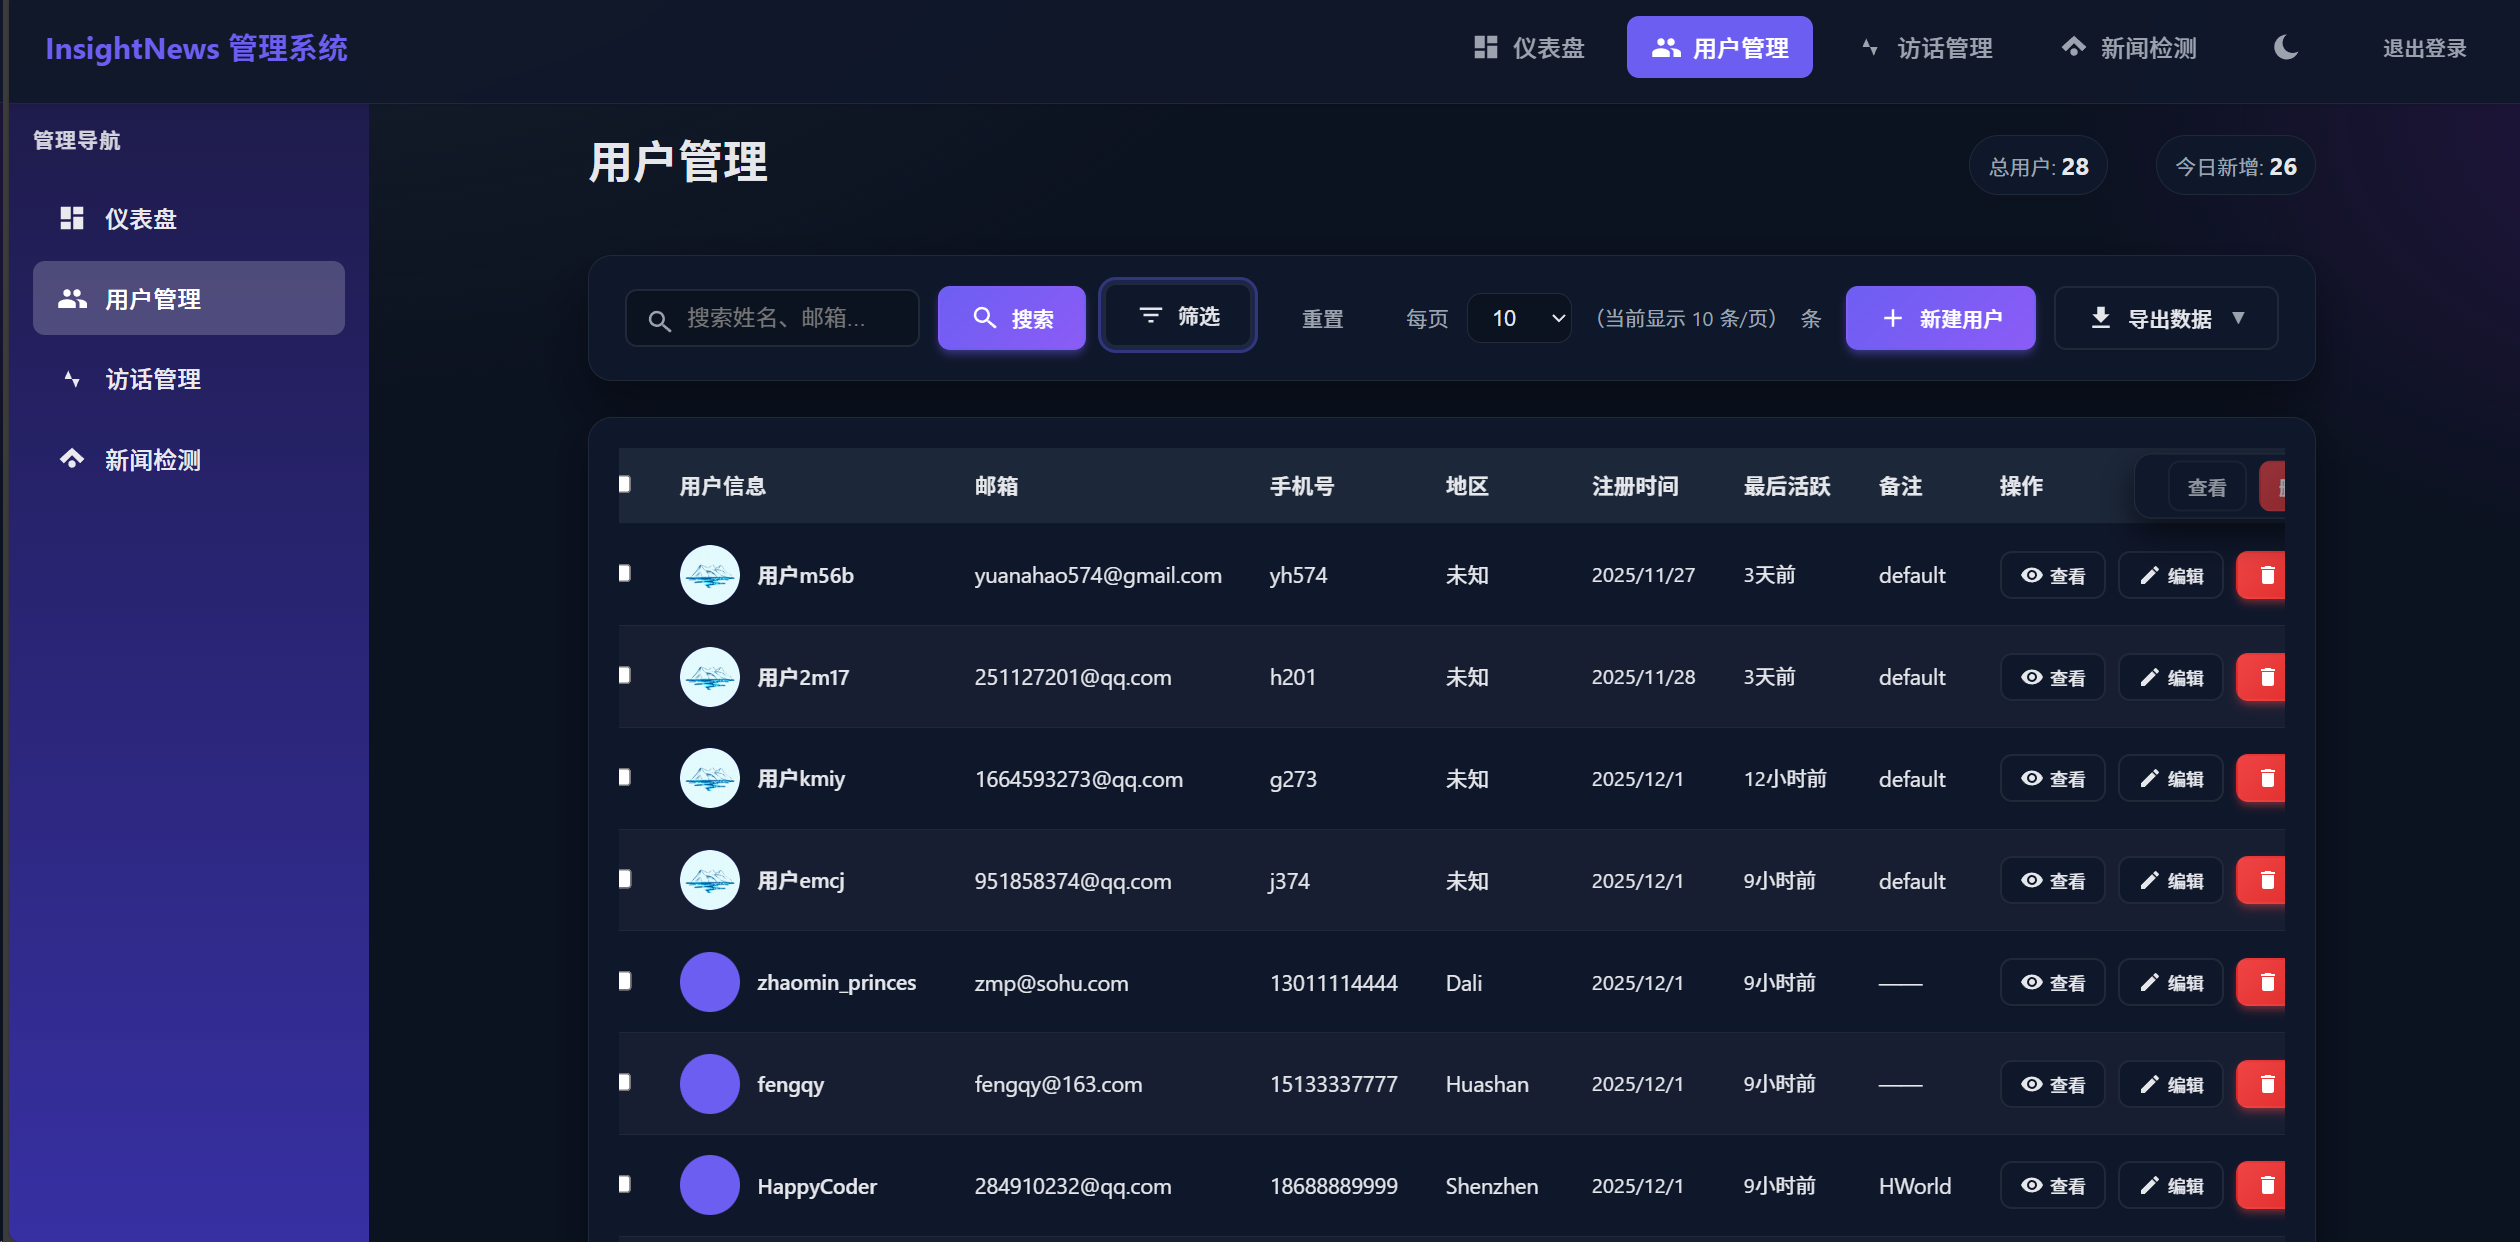Click the trash icon for fengqy row
Image resolution: width=2520 pixels, height=1242 pixels.
(2266, 1084)
